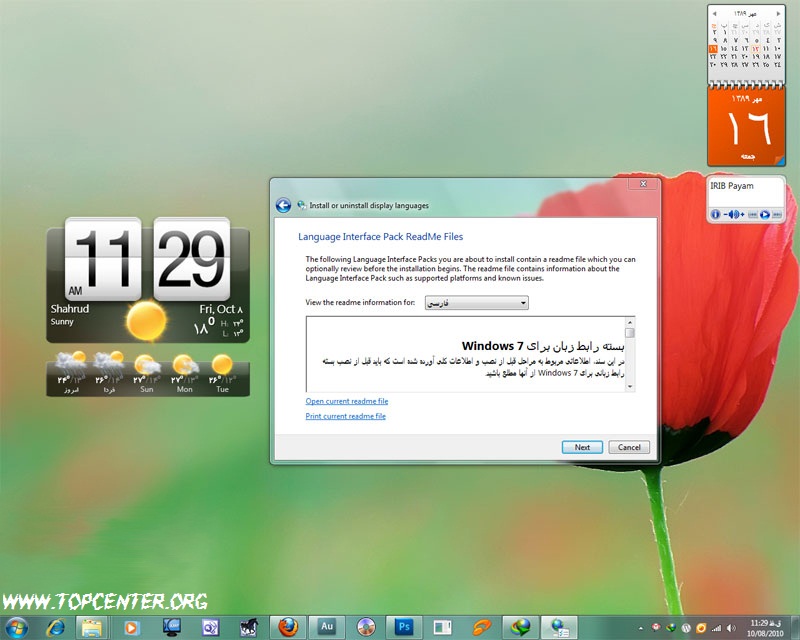Click the highlighted current day in calendar grid
Image resolution: width=800 pixels, height=640 pixels.
tap(713, 49)
